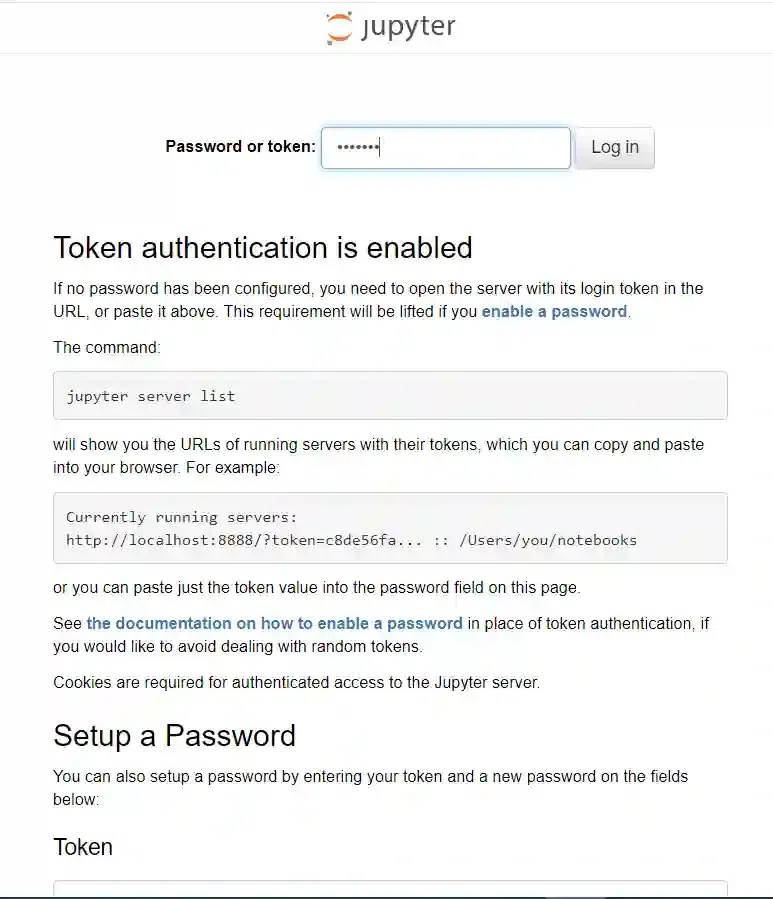Image resolution: width=773 pixels, height=899 pixels.
Task: Click the "Setup a Password" heading
Action: (174, 736)
